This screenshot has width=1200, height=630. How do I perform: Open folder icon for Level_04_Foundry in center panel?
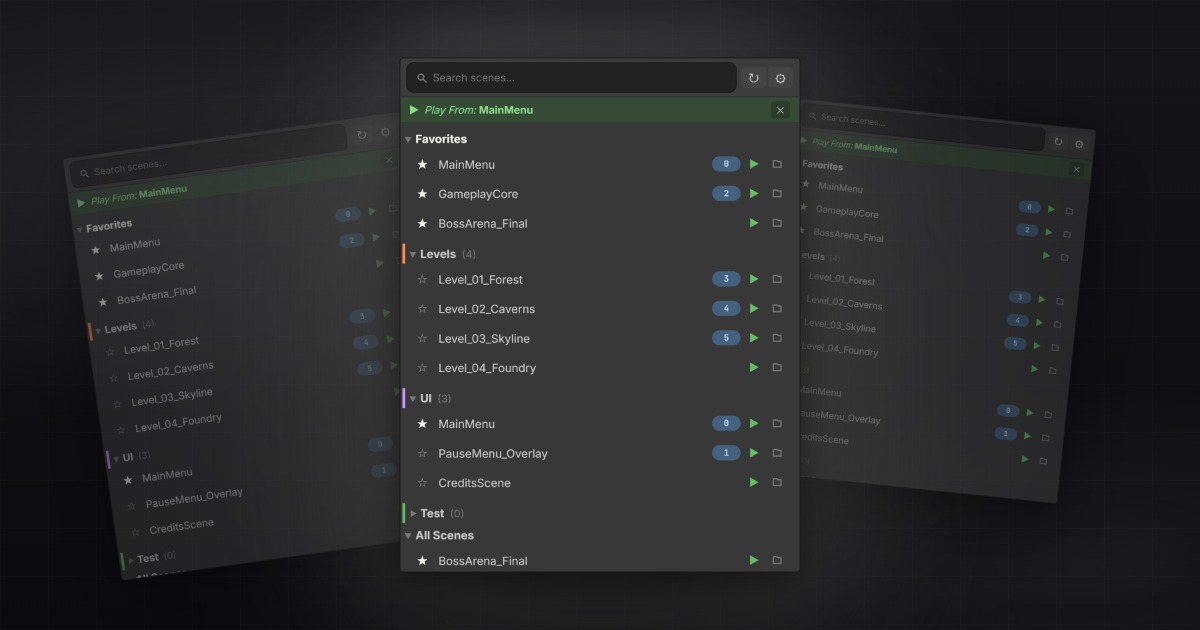pyautogui.click(x=777, y=368)
